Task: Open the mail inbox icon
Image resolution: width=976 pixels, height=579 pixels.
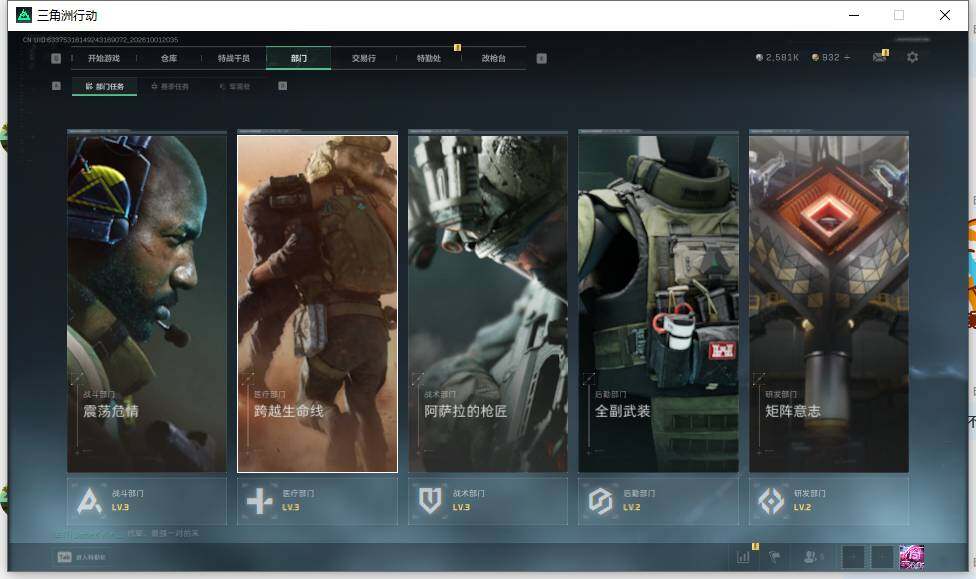Action: (880, 57)
